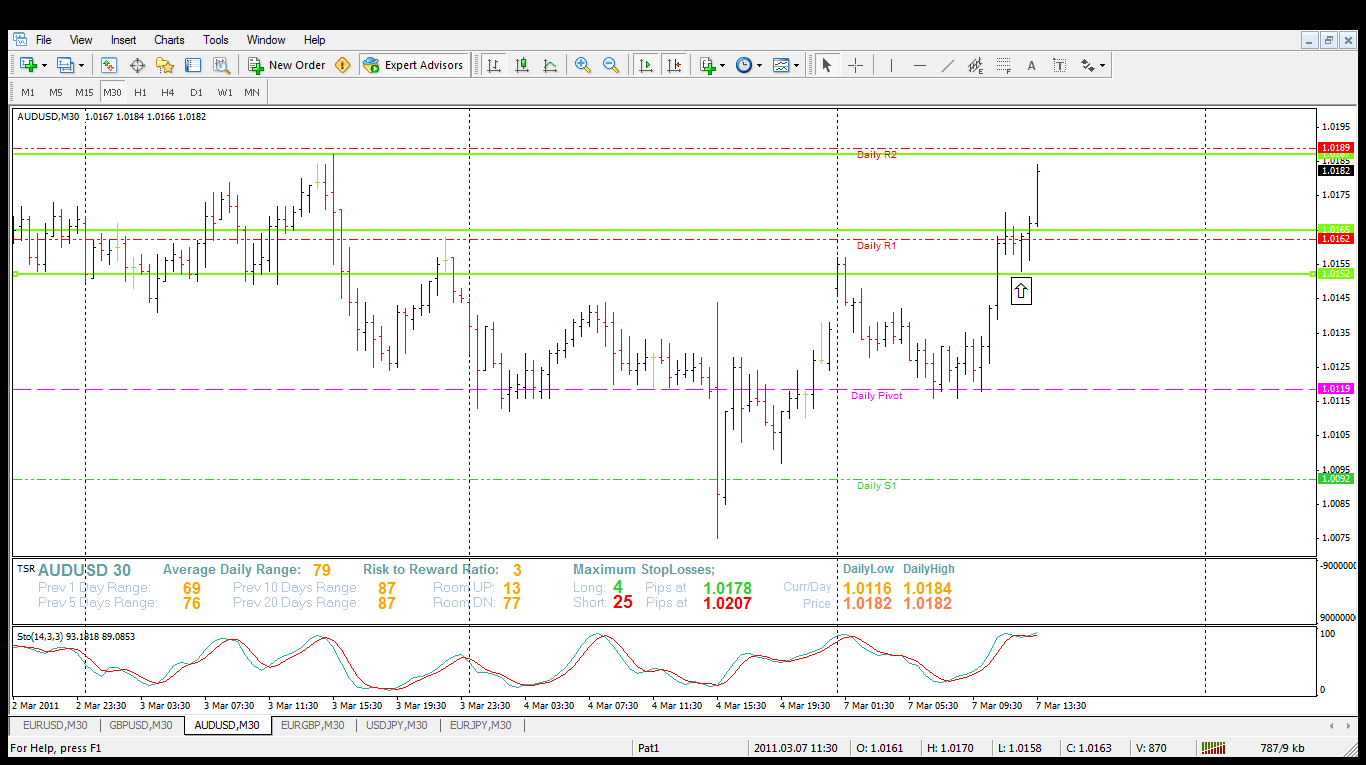Open the File menu
This screenshot has width=1366, height=765.
coord(44,40)
